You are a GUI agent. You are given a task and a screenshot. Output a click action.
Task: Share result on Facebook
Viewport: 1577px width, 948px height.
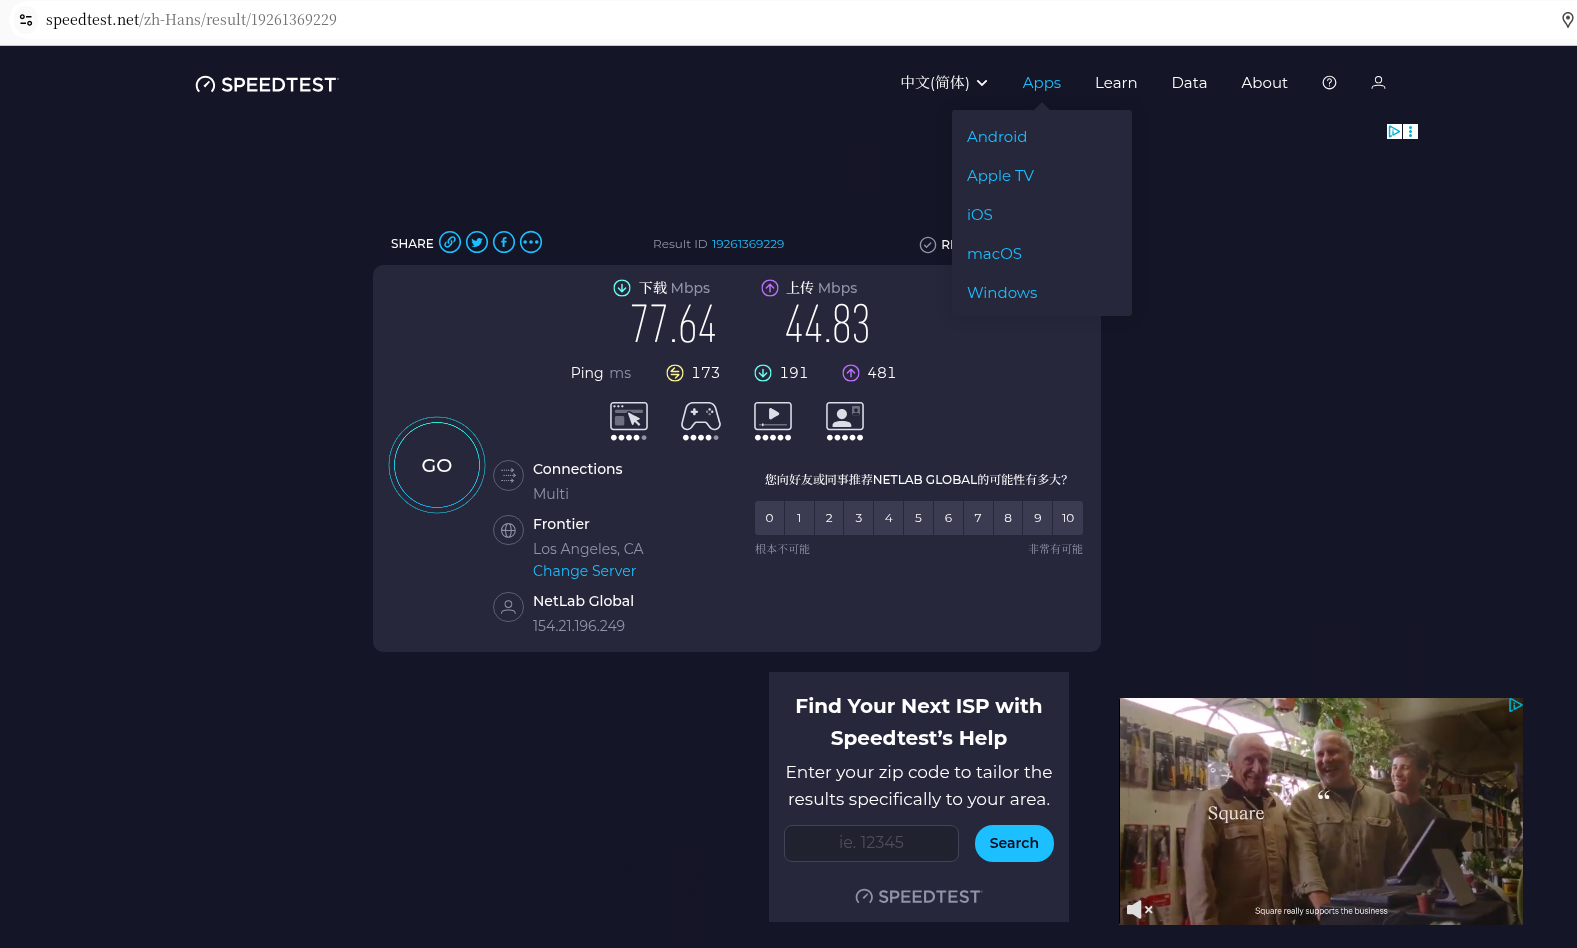point(504,242)
